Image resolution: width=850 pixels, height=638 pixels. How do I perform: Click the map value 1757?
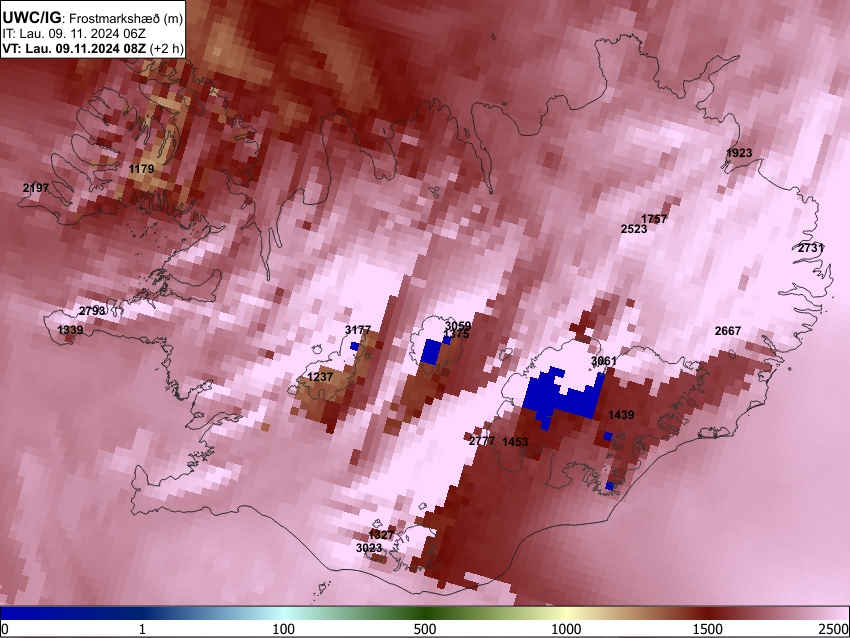click(654, 219)
